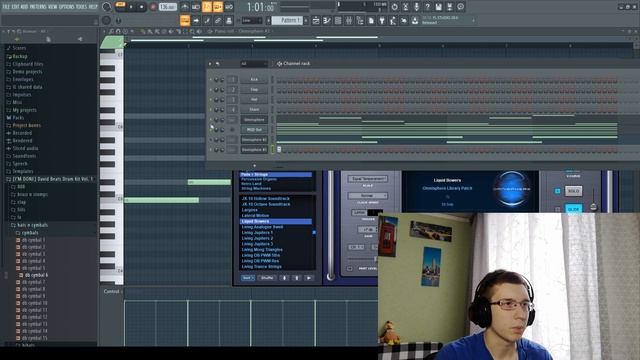Open the playlist view icon
640x360 pixels.
tap(316, 20)
